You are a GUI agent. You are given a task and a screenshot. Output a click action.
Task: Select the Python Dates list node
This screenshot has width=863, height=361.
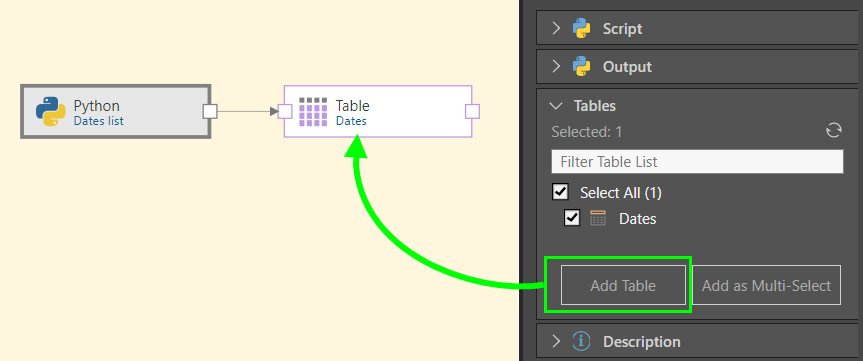click(116, 111)
